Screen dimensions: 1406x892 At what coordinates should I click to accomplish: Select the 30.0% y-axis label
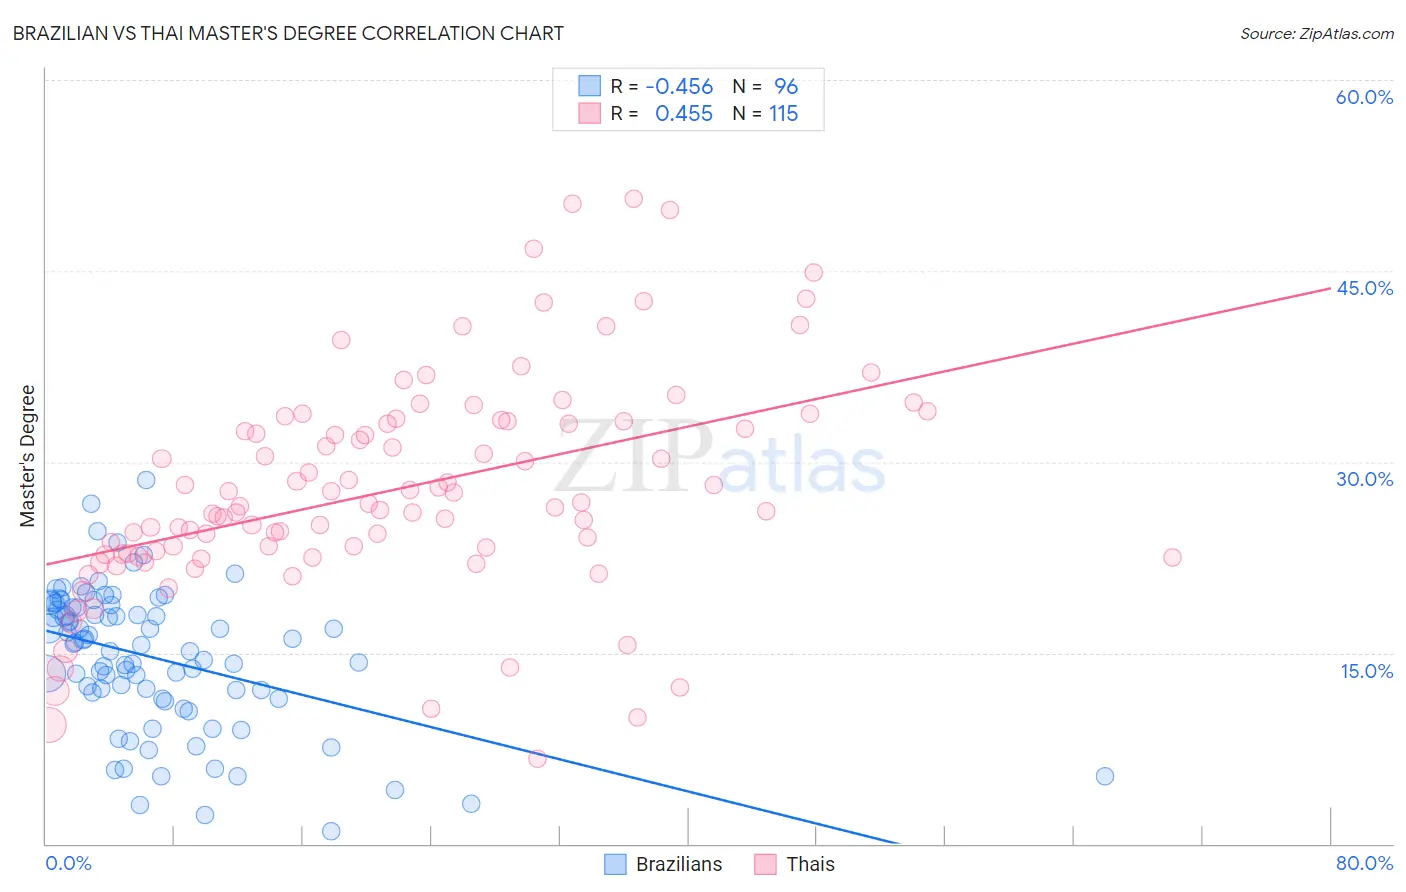pos(1364,479)
